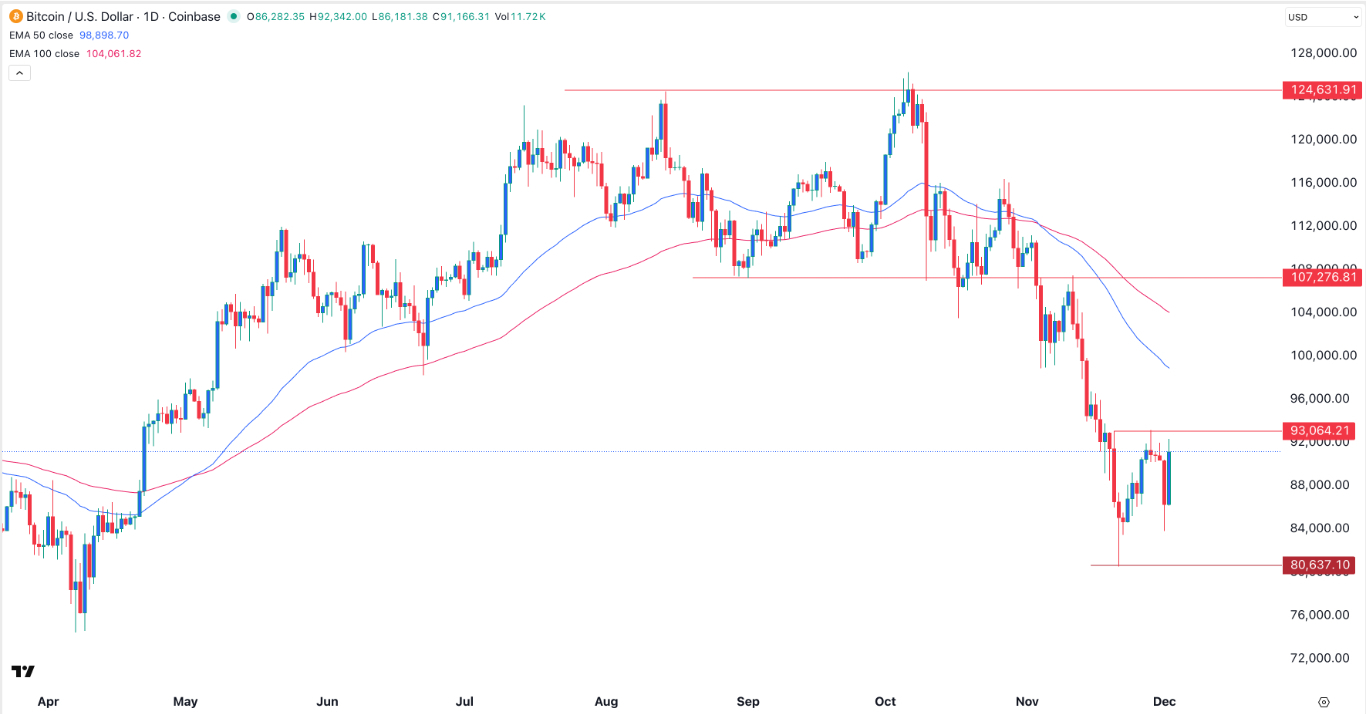
Task: Click the 124,631.91 resistance price label
Action: pyautogui.click(x=1322, y=90)
